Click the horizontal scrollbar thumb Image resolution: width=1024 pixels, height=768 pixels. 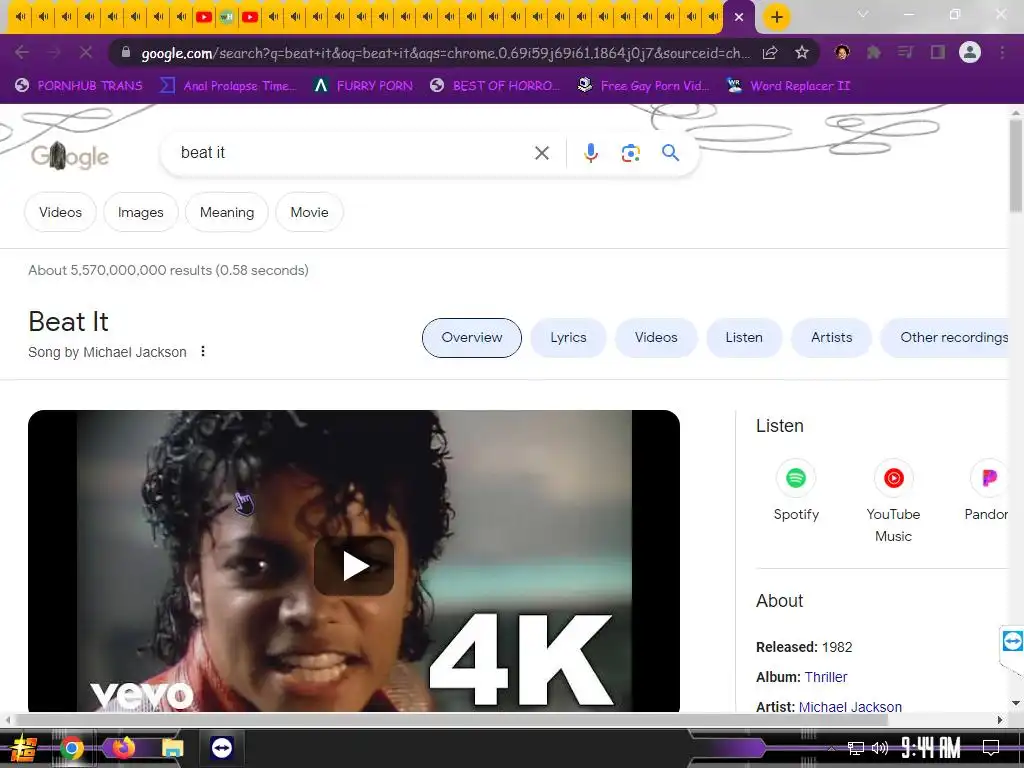[451, 720]
